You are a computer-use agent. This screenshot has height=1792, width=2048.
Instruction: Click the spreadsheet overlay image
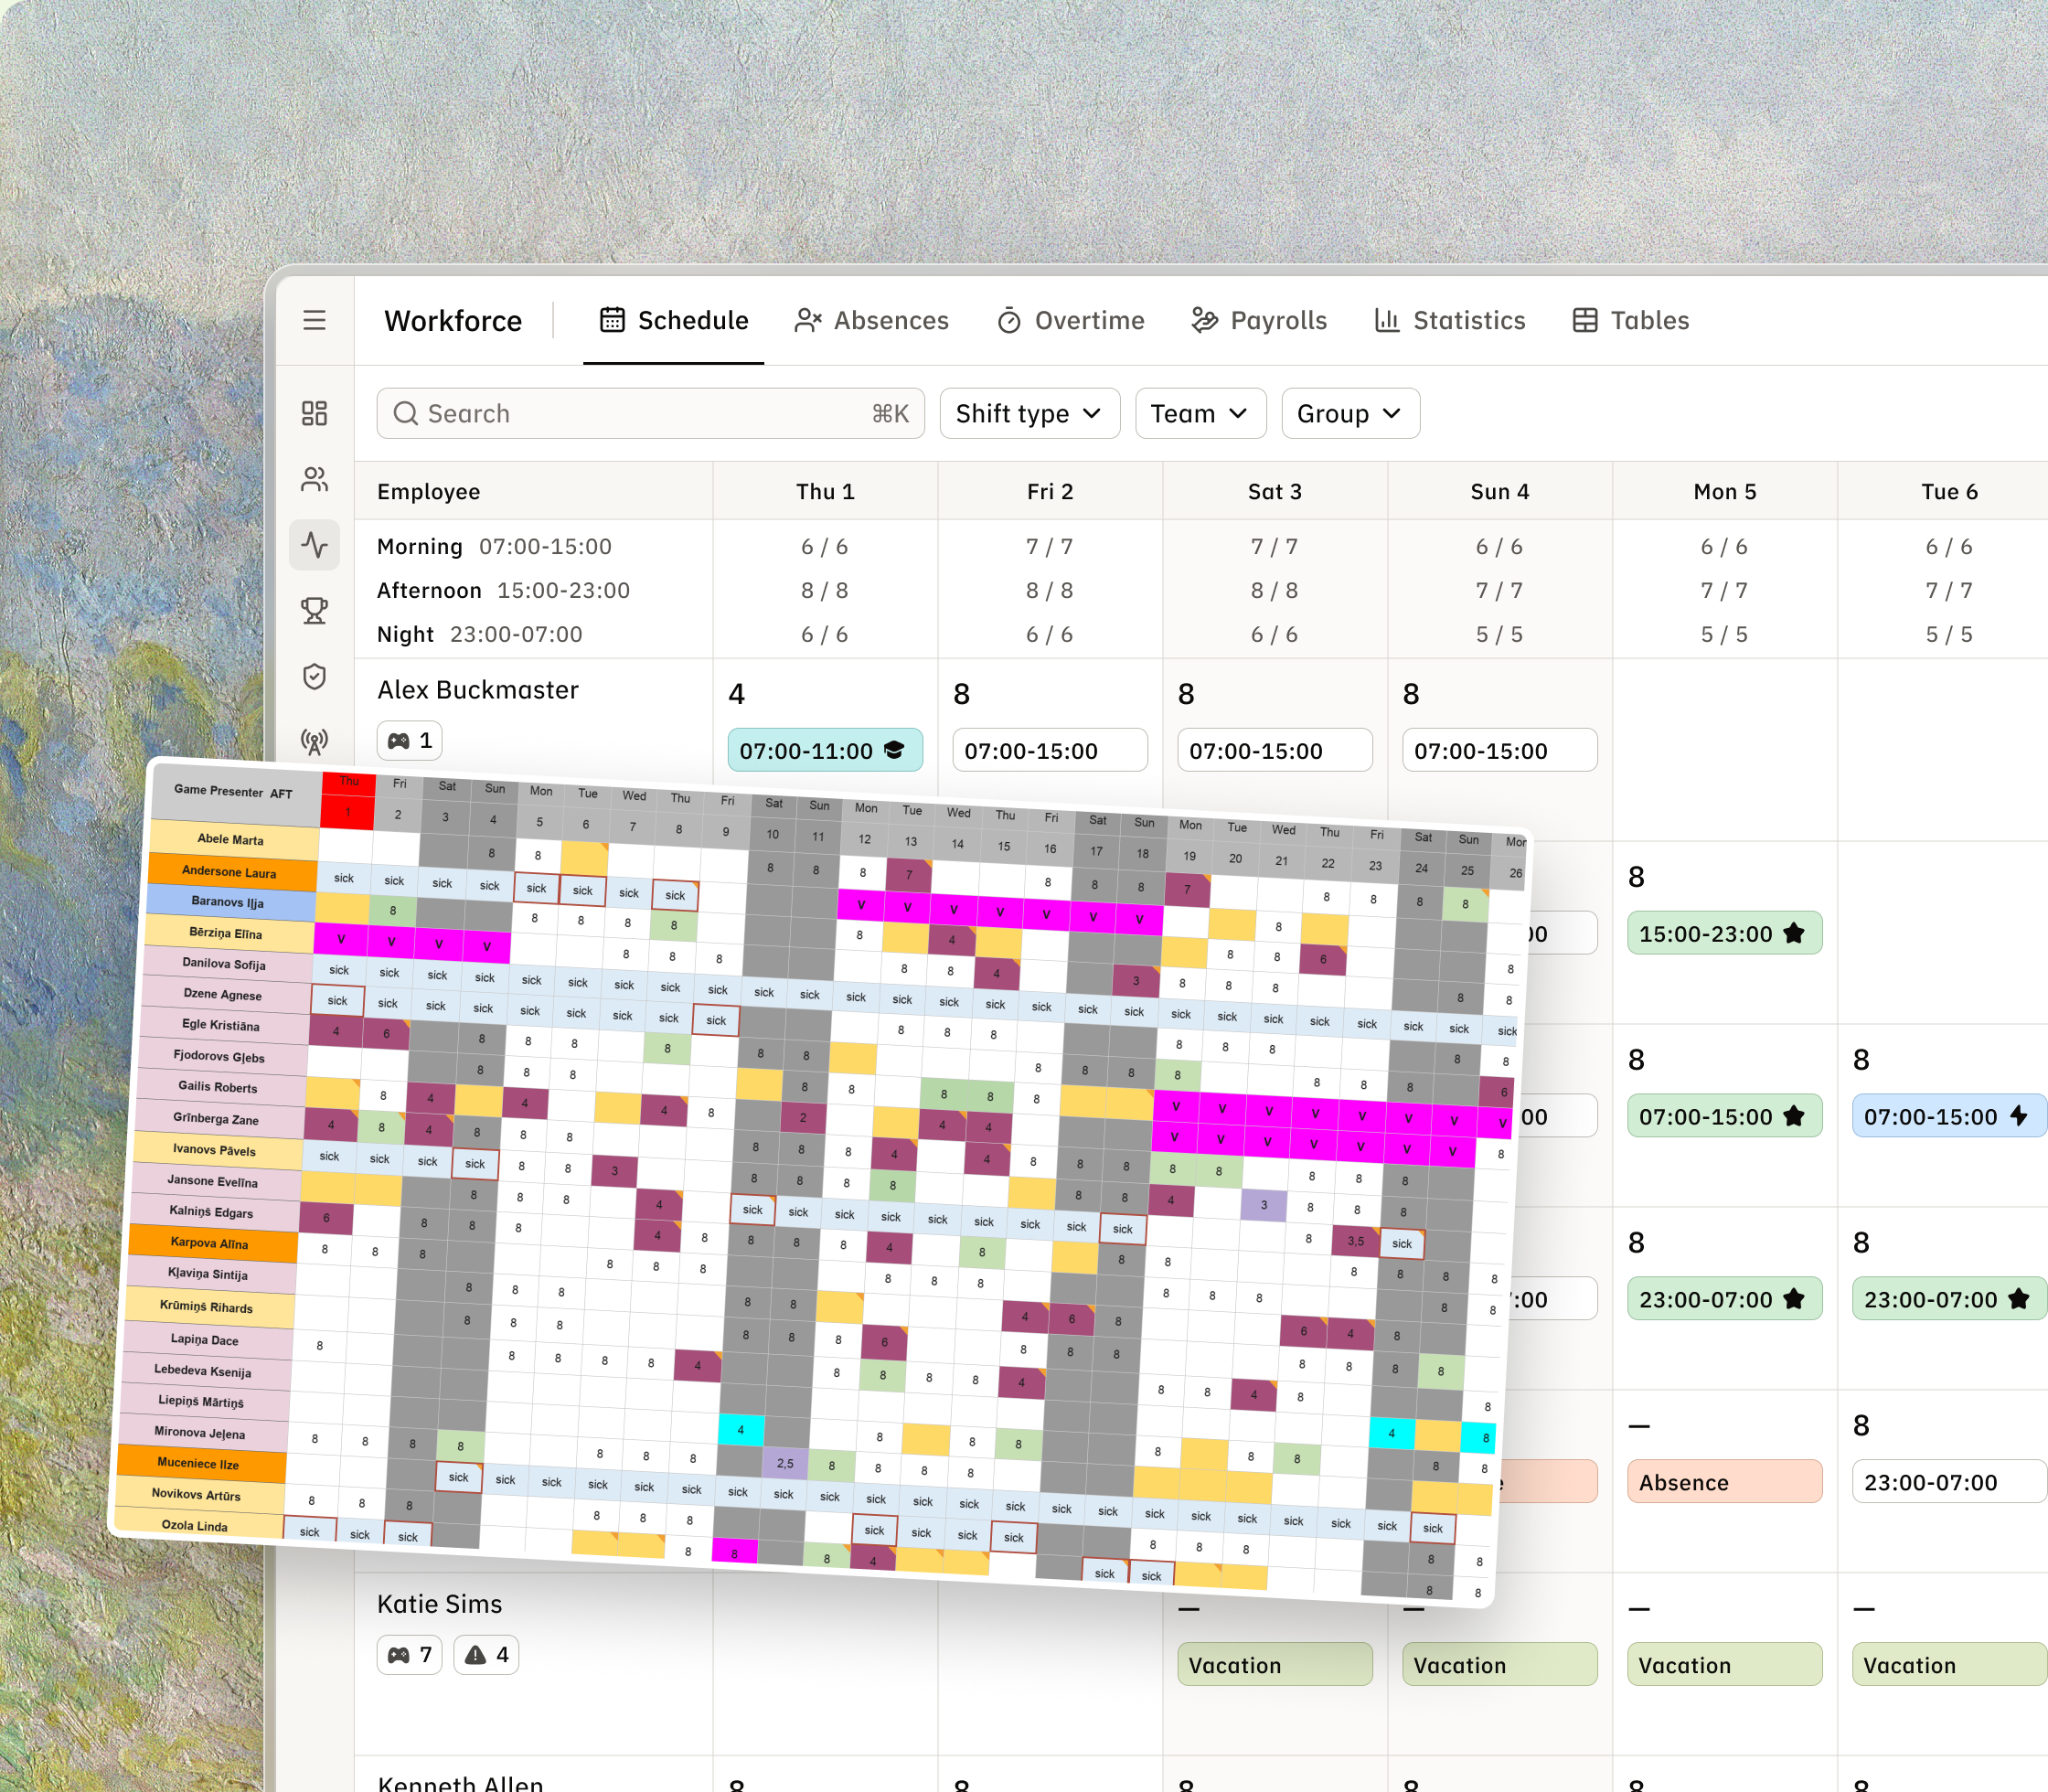(820, 1183)
